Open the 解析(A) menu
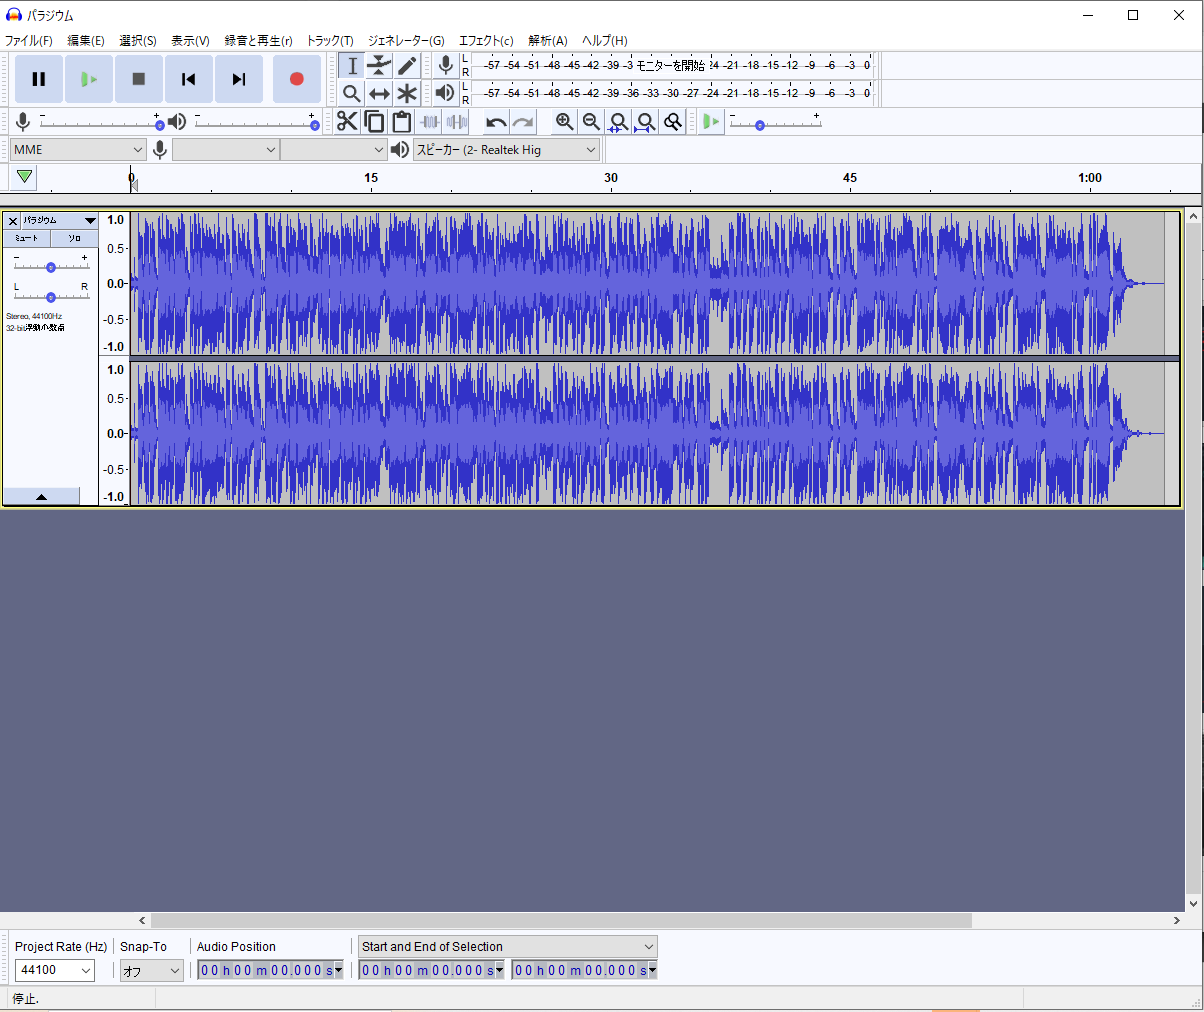Image resolution: width=1204 pixels, height=1012 pixels. point(548,41)
